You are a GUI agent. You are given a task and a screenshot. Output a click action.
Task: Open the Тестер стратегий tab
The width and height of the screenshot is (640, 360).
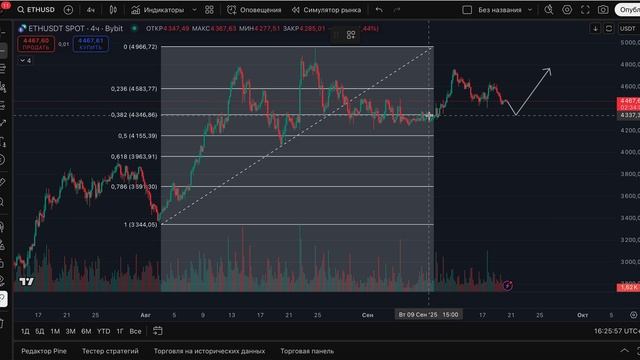(110, 351)
